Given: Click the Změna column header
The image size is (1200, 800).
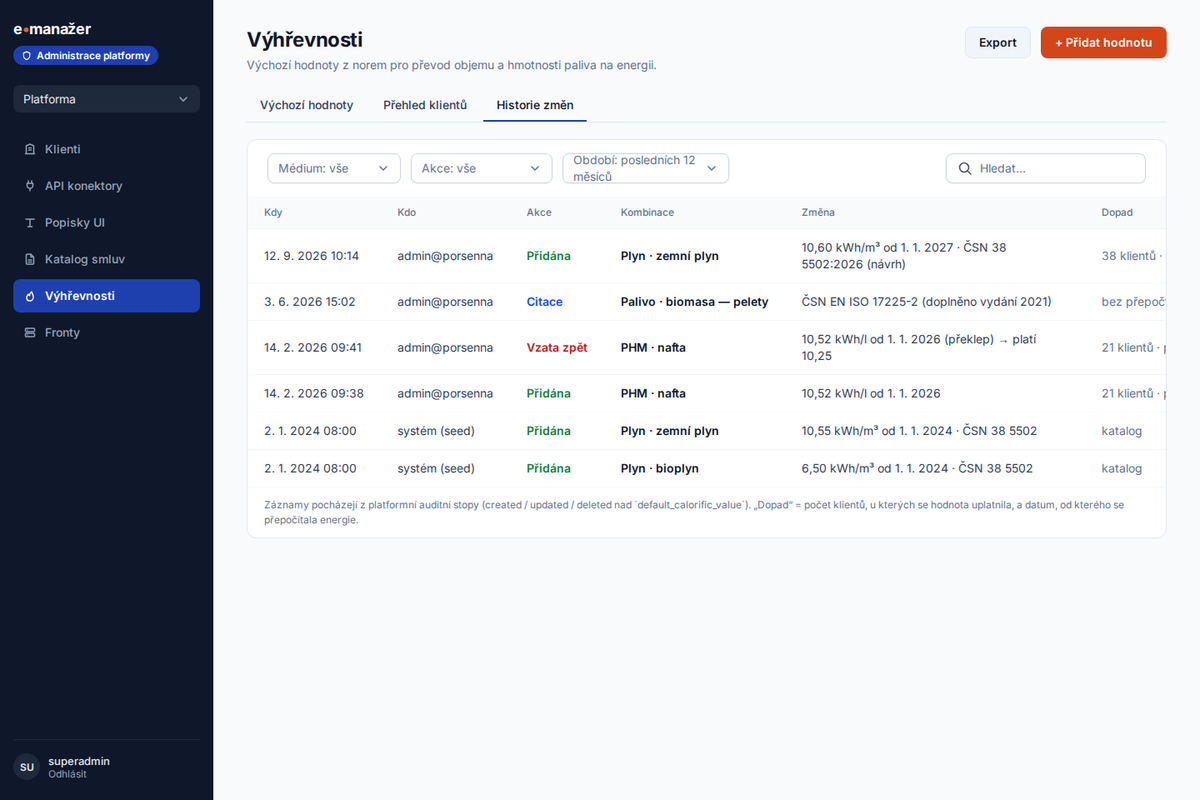Looking at the screenshot, I should 818,212.
